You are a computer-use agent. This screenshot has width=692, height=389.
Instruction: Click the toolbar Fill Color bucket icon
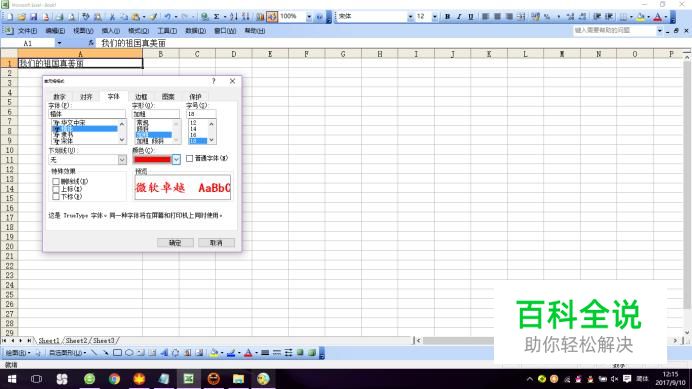pyautogui.click(x=641, y=17)
